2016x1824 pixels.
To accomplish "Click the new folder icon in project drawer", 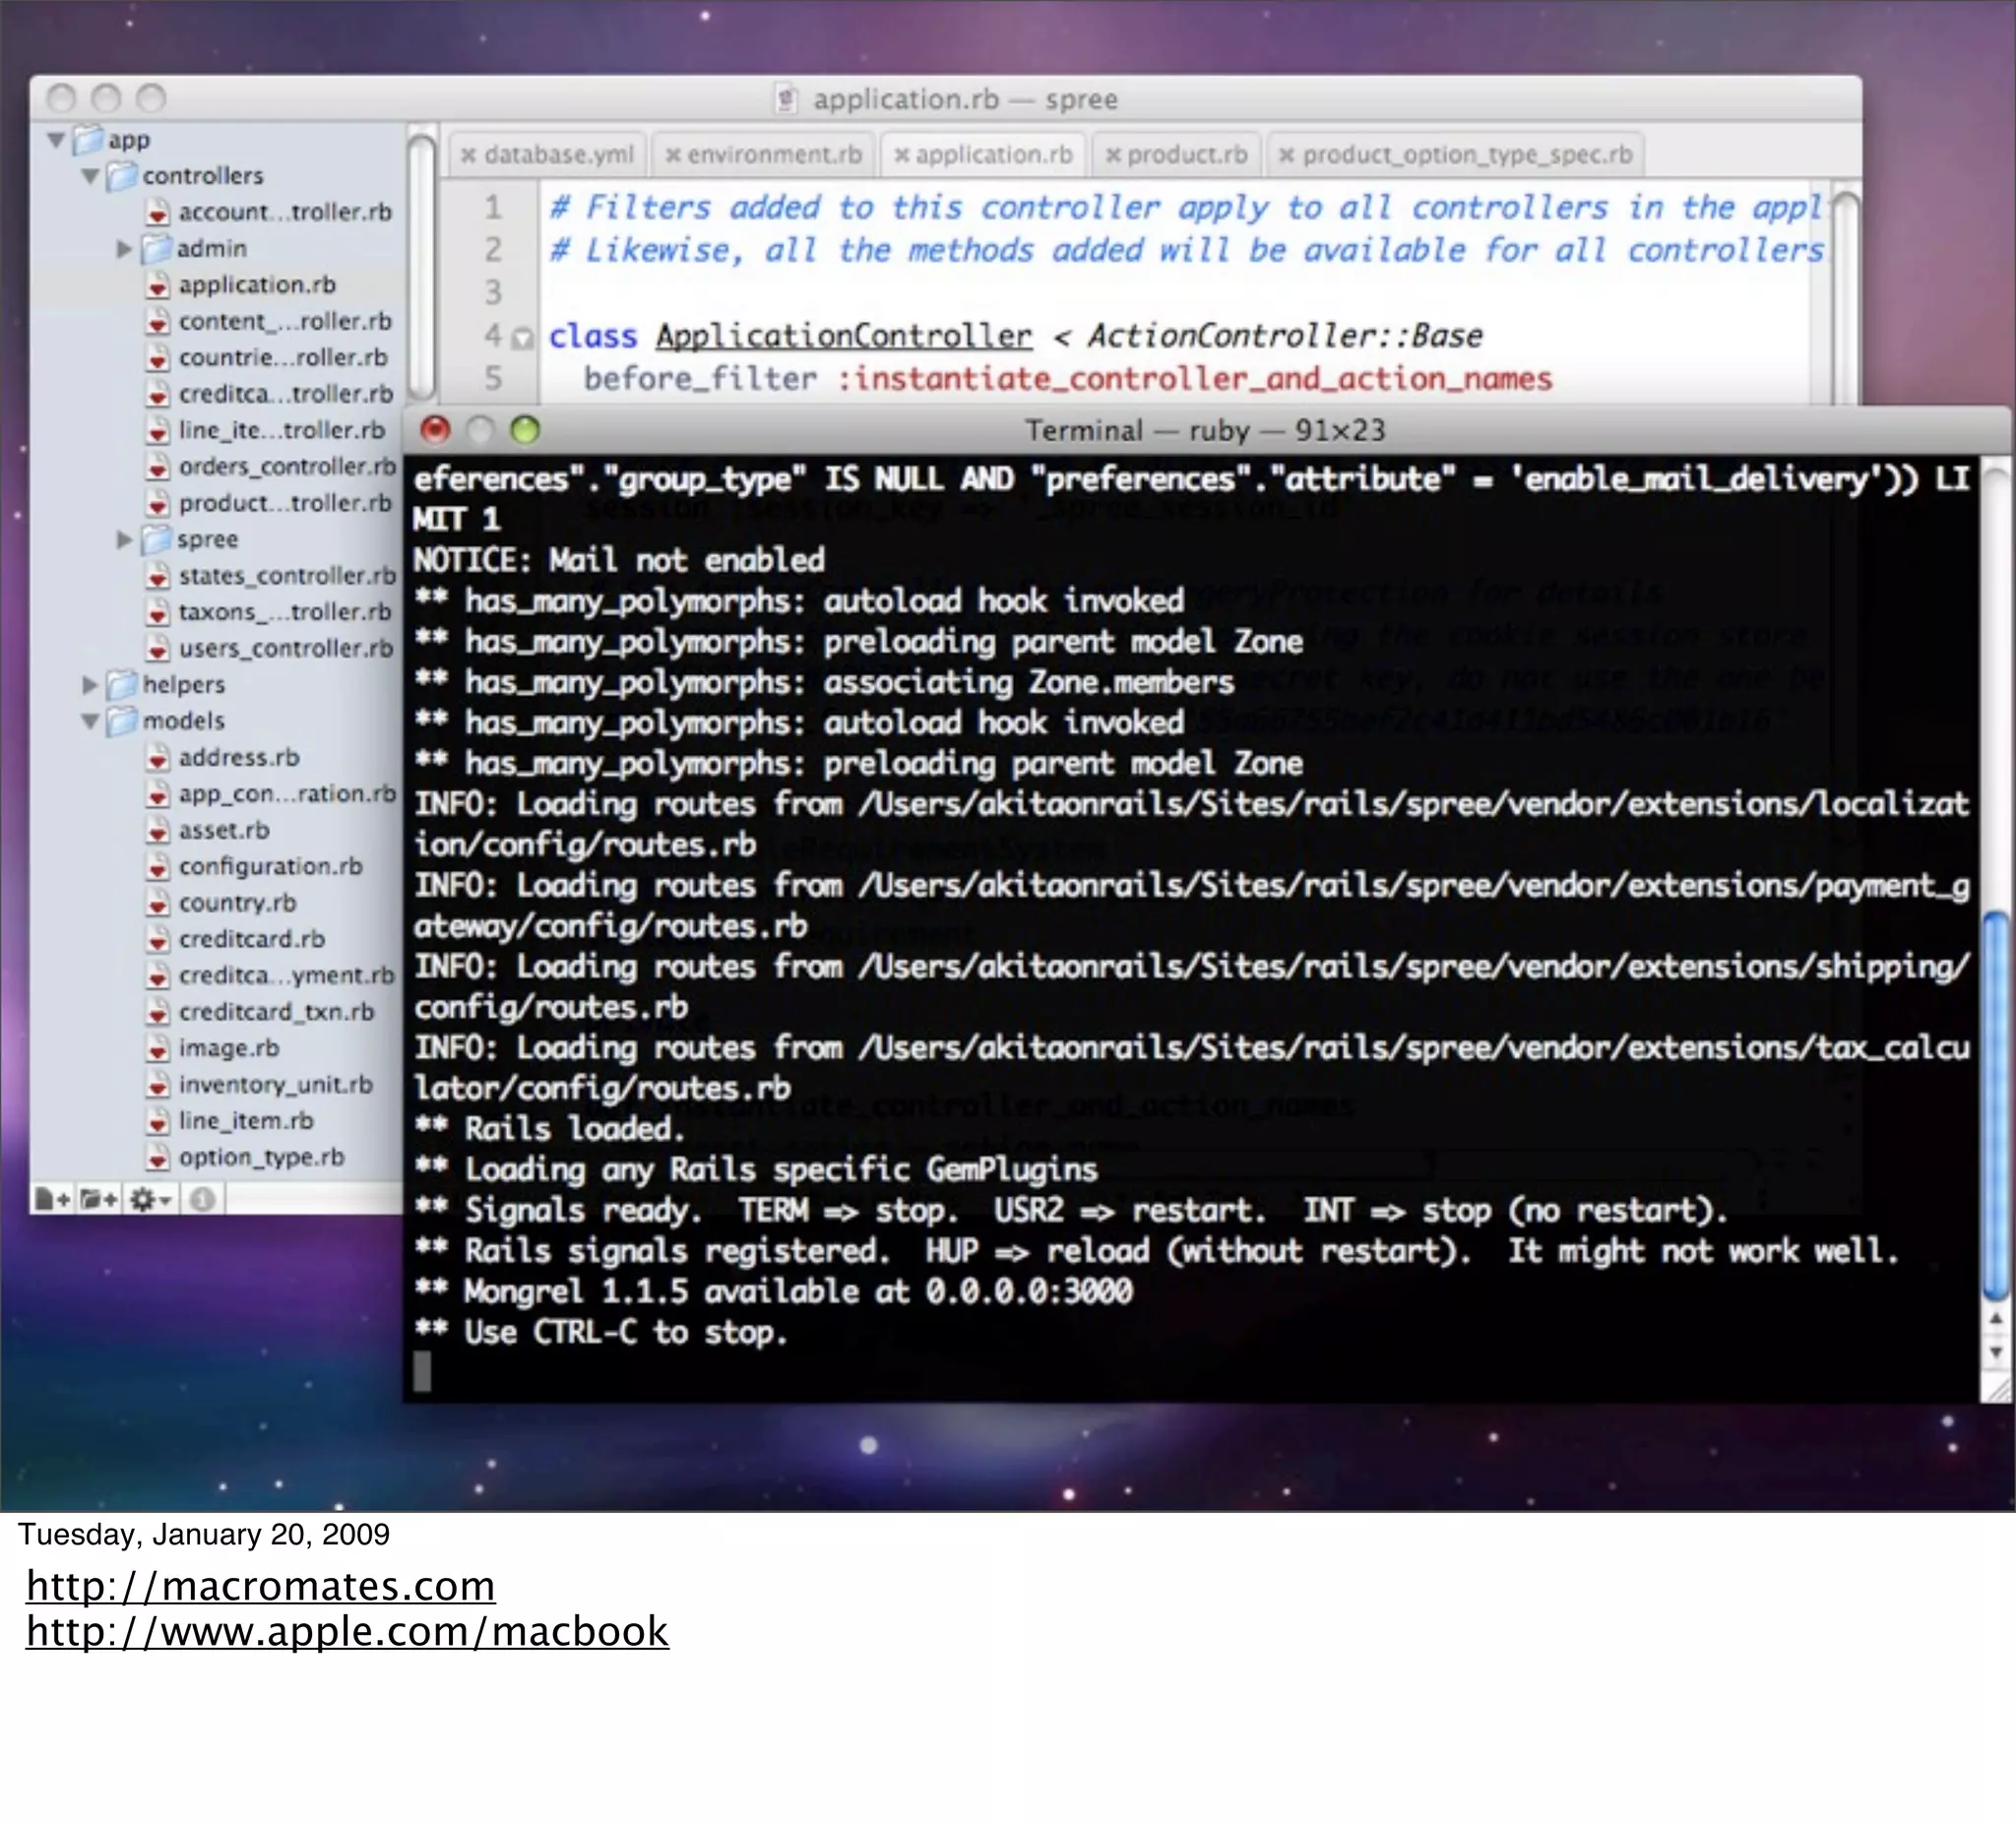I will pos(98,1198).
